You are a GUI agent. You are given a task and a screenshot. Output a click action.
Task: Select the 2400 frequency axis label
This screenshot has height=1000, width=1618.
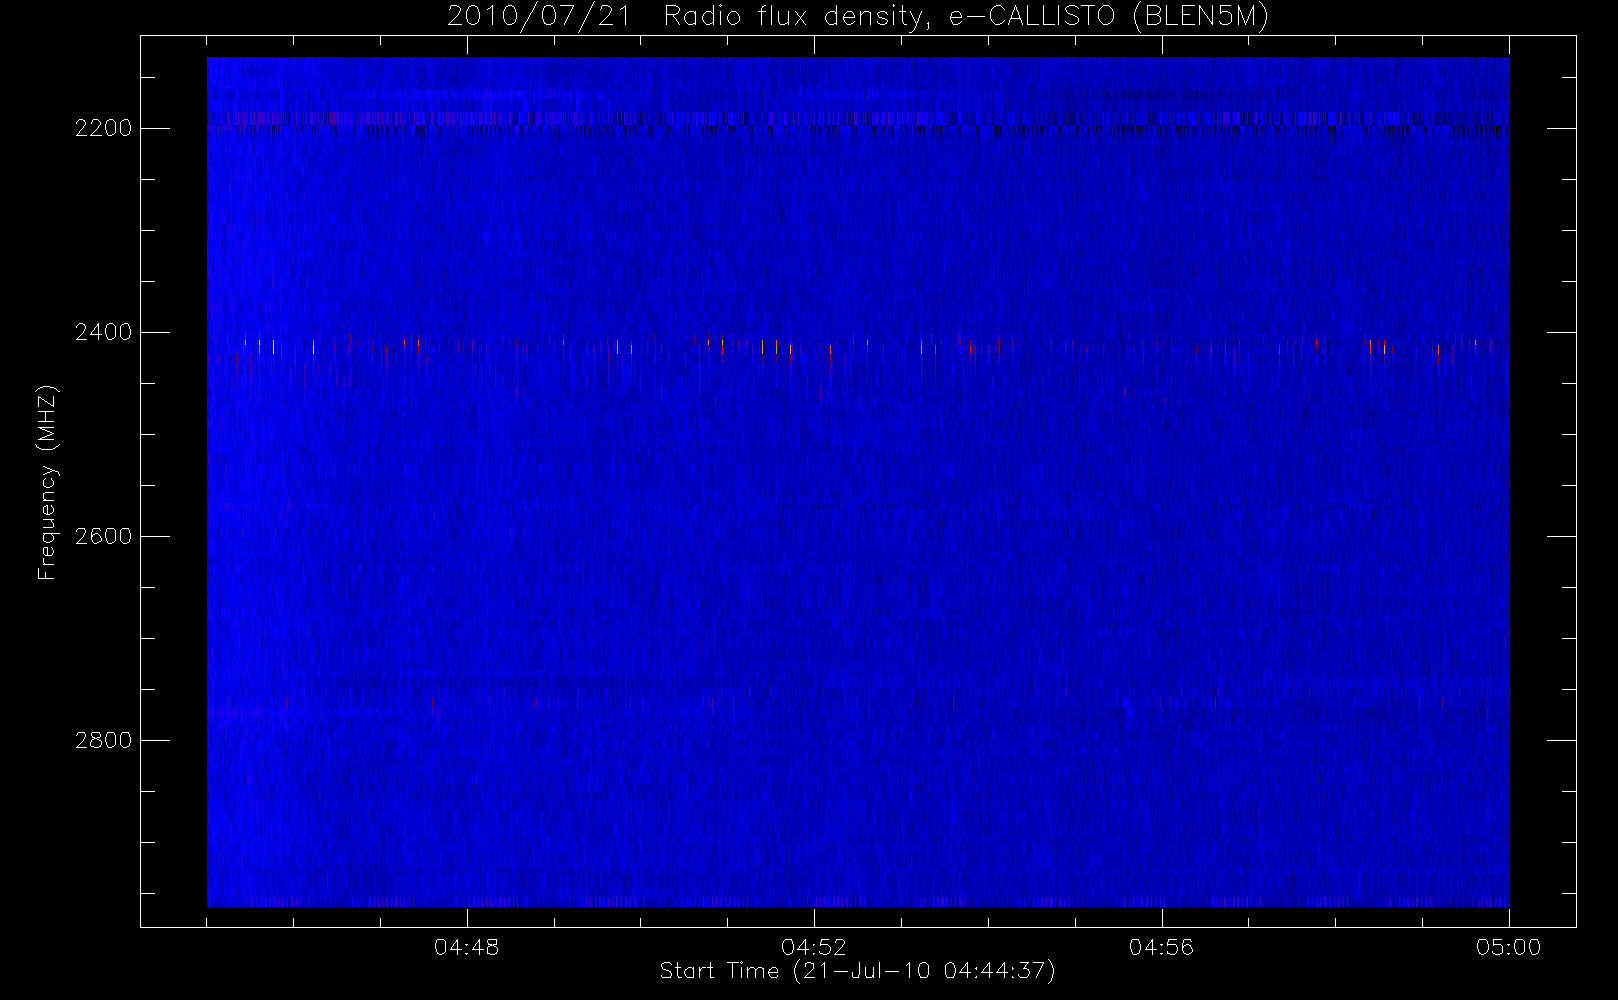click(103, 332)
